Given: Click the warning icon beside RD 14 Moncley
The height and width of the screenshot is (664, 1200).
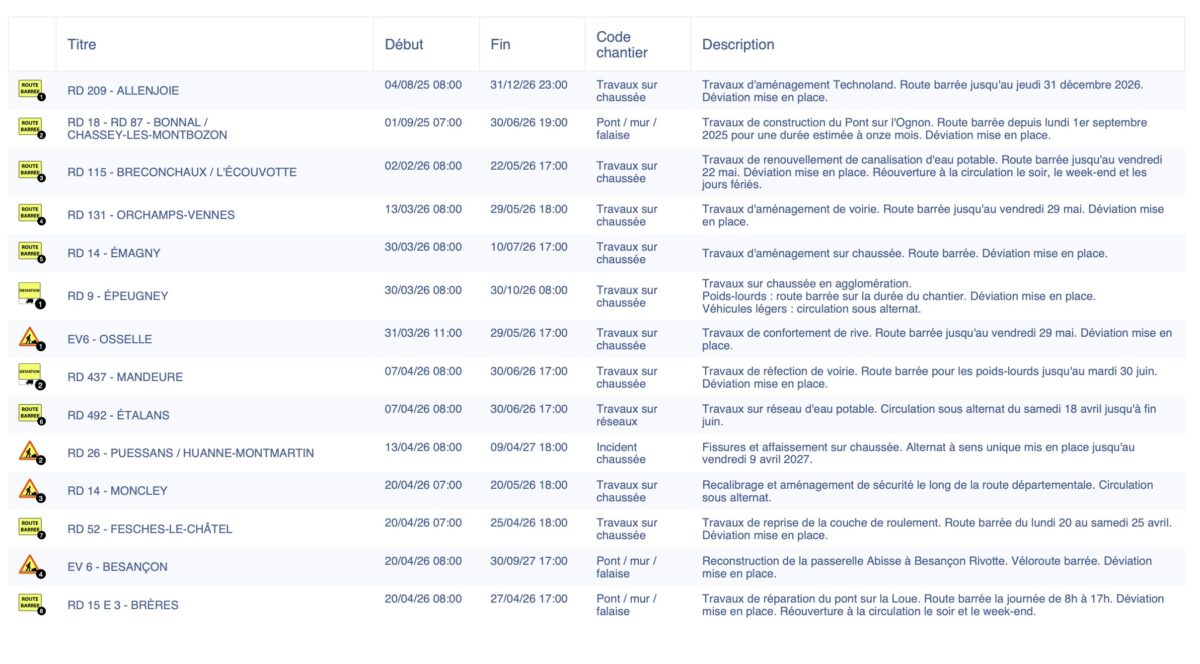Looking at the screenshot, I should click(x=31, y=490).
